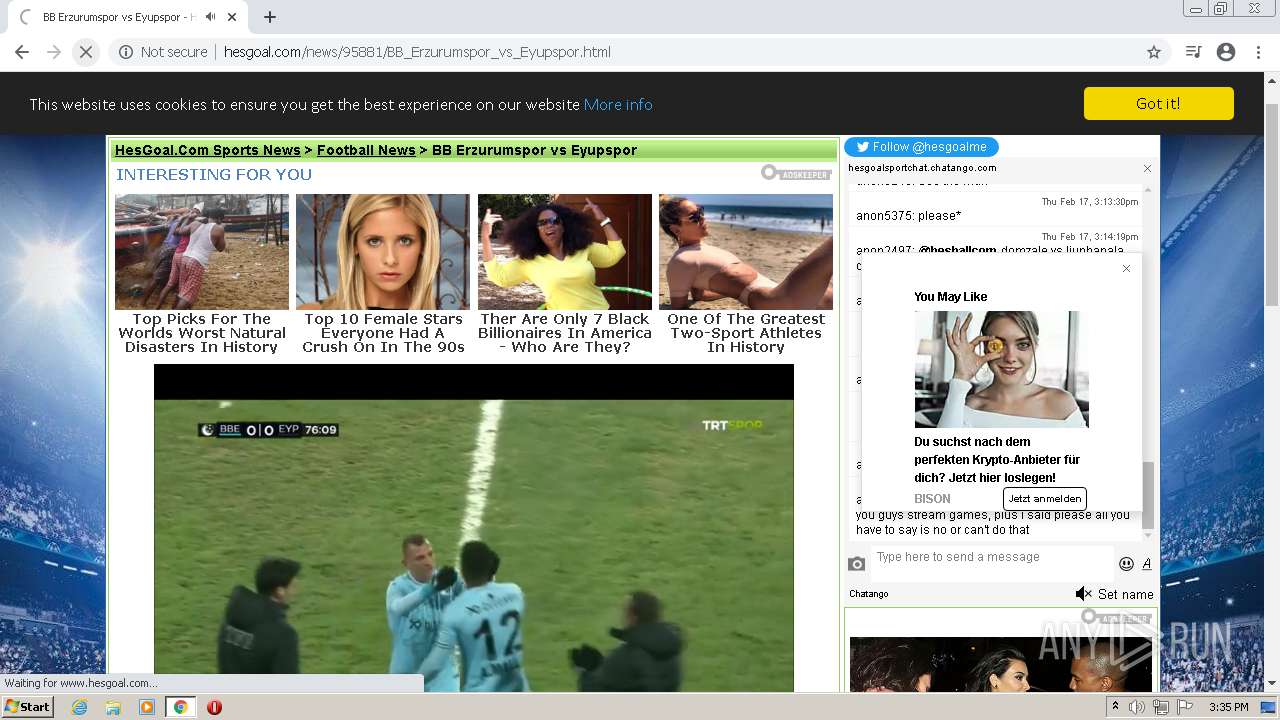1280x720 pixels.
Task: Open system volume tray icon
Action: click(1137, 707)
